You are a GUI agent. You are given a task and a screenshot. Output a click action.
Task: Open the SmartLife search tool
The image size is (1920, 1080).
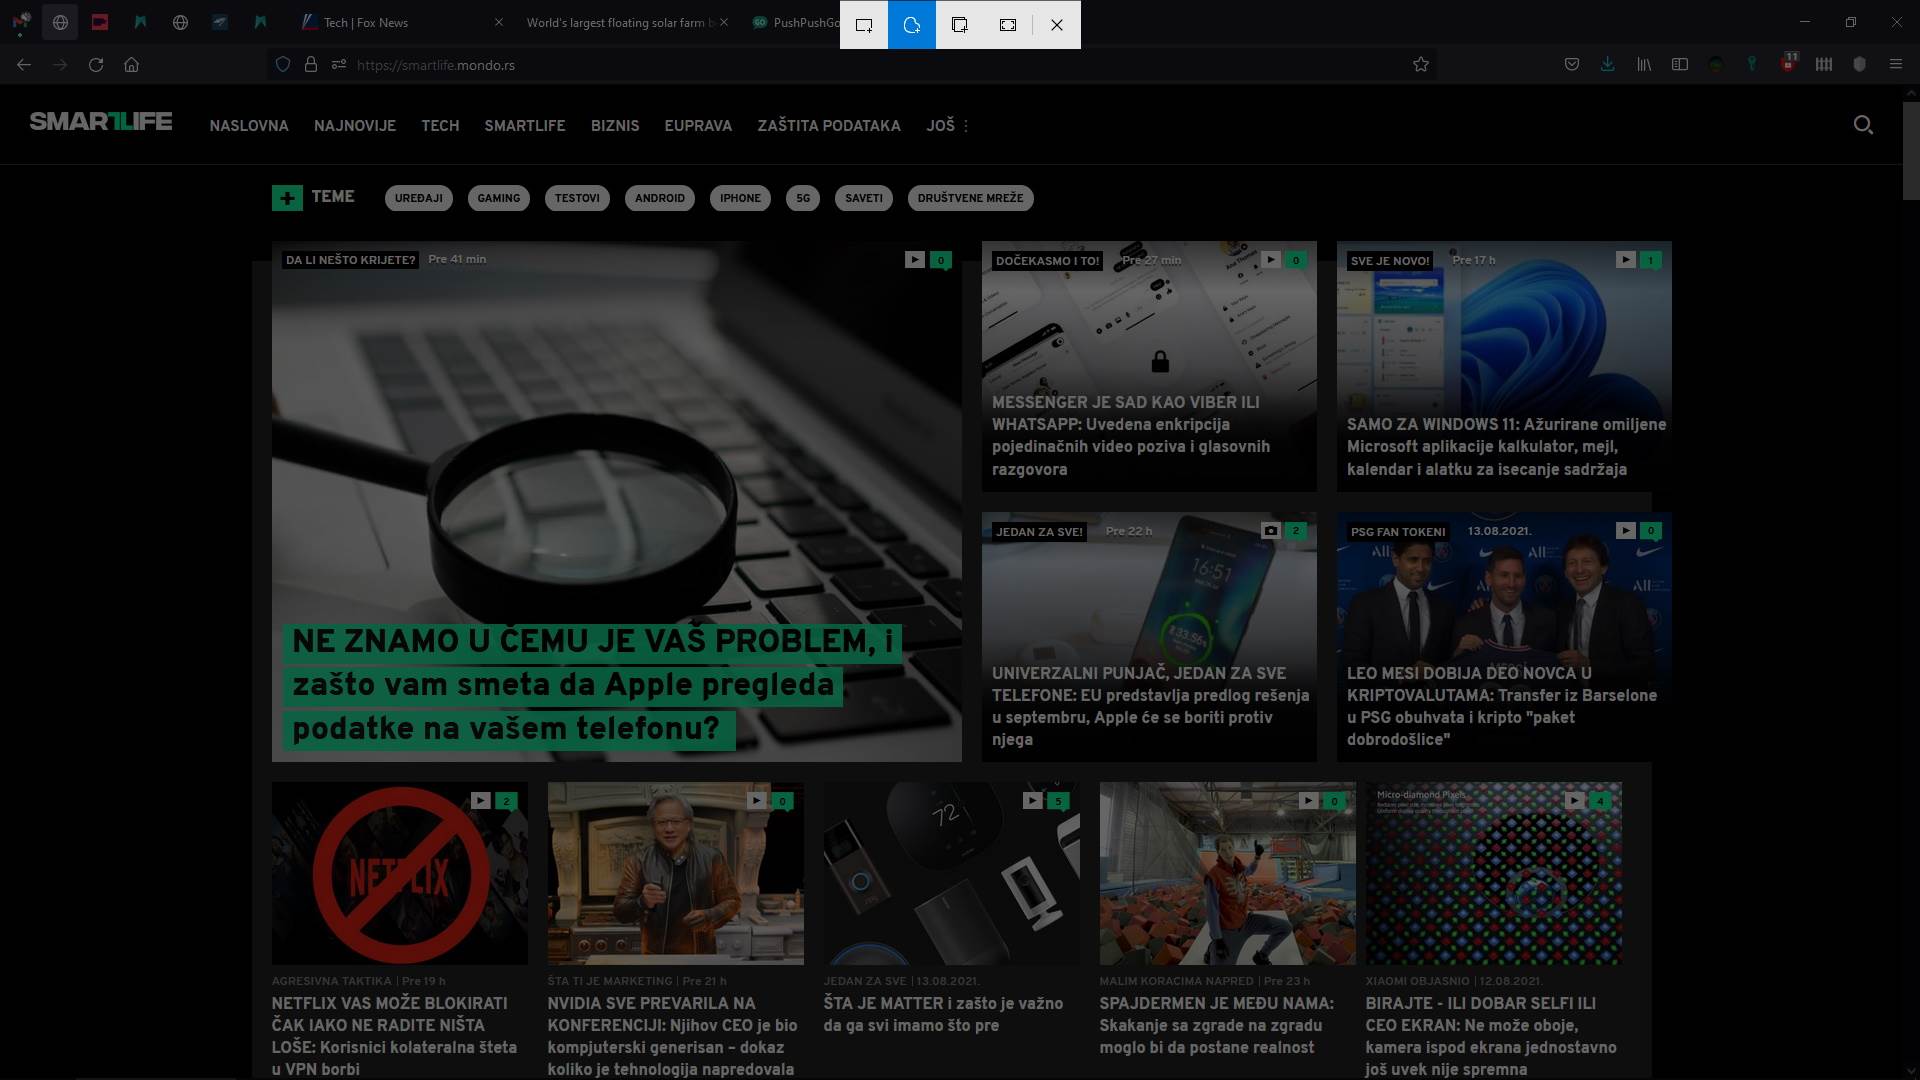(1863, 125)
